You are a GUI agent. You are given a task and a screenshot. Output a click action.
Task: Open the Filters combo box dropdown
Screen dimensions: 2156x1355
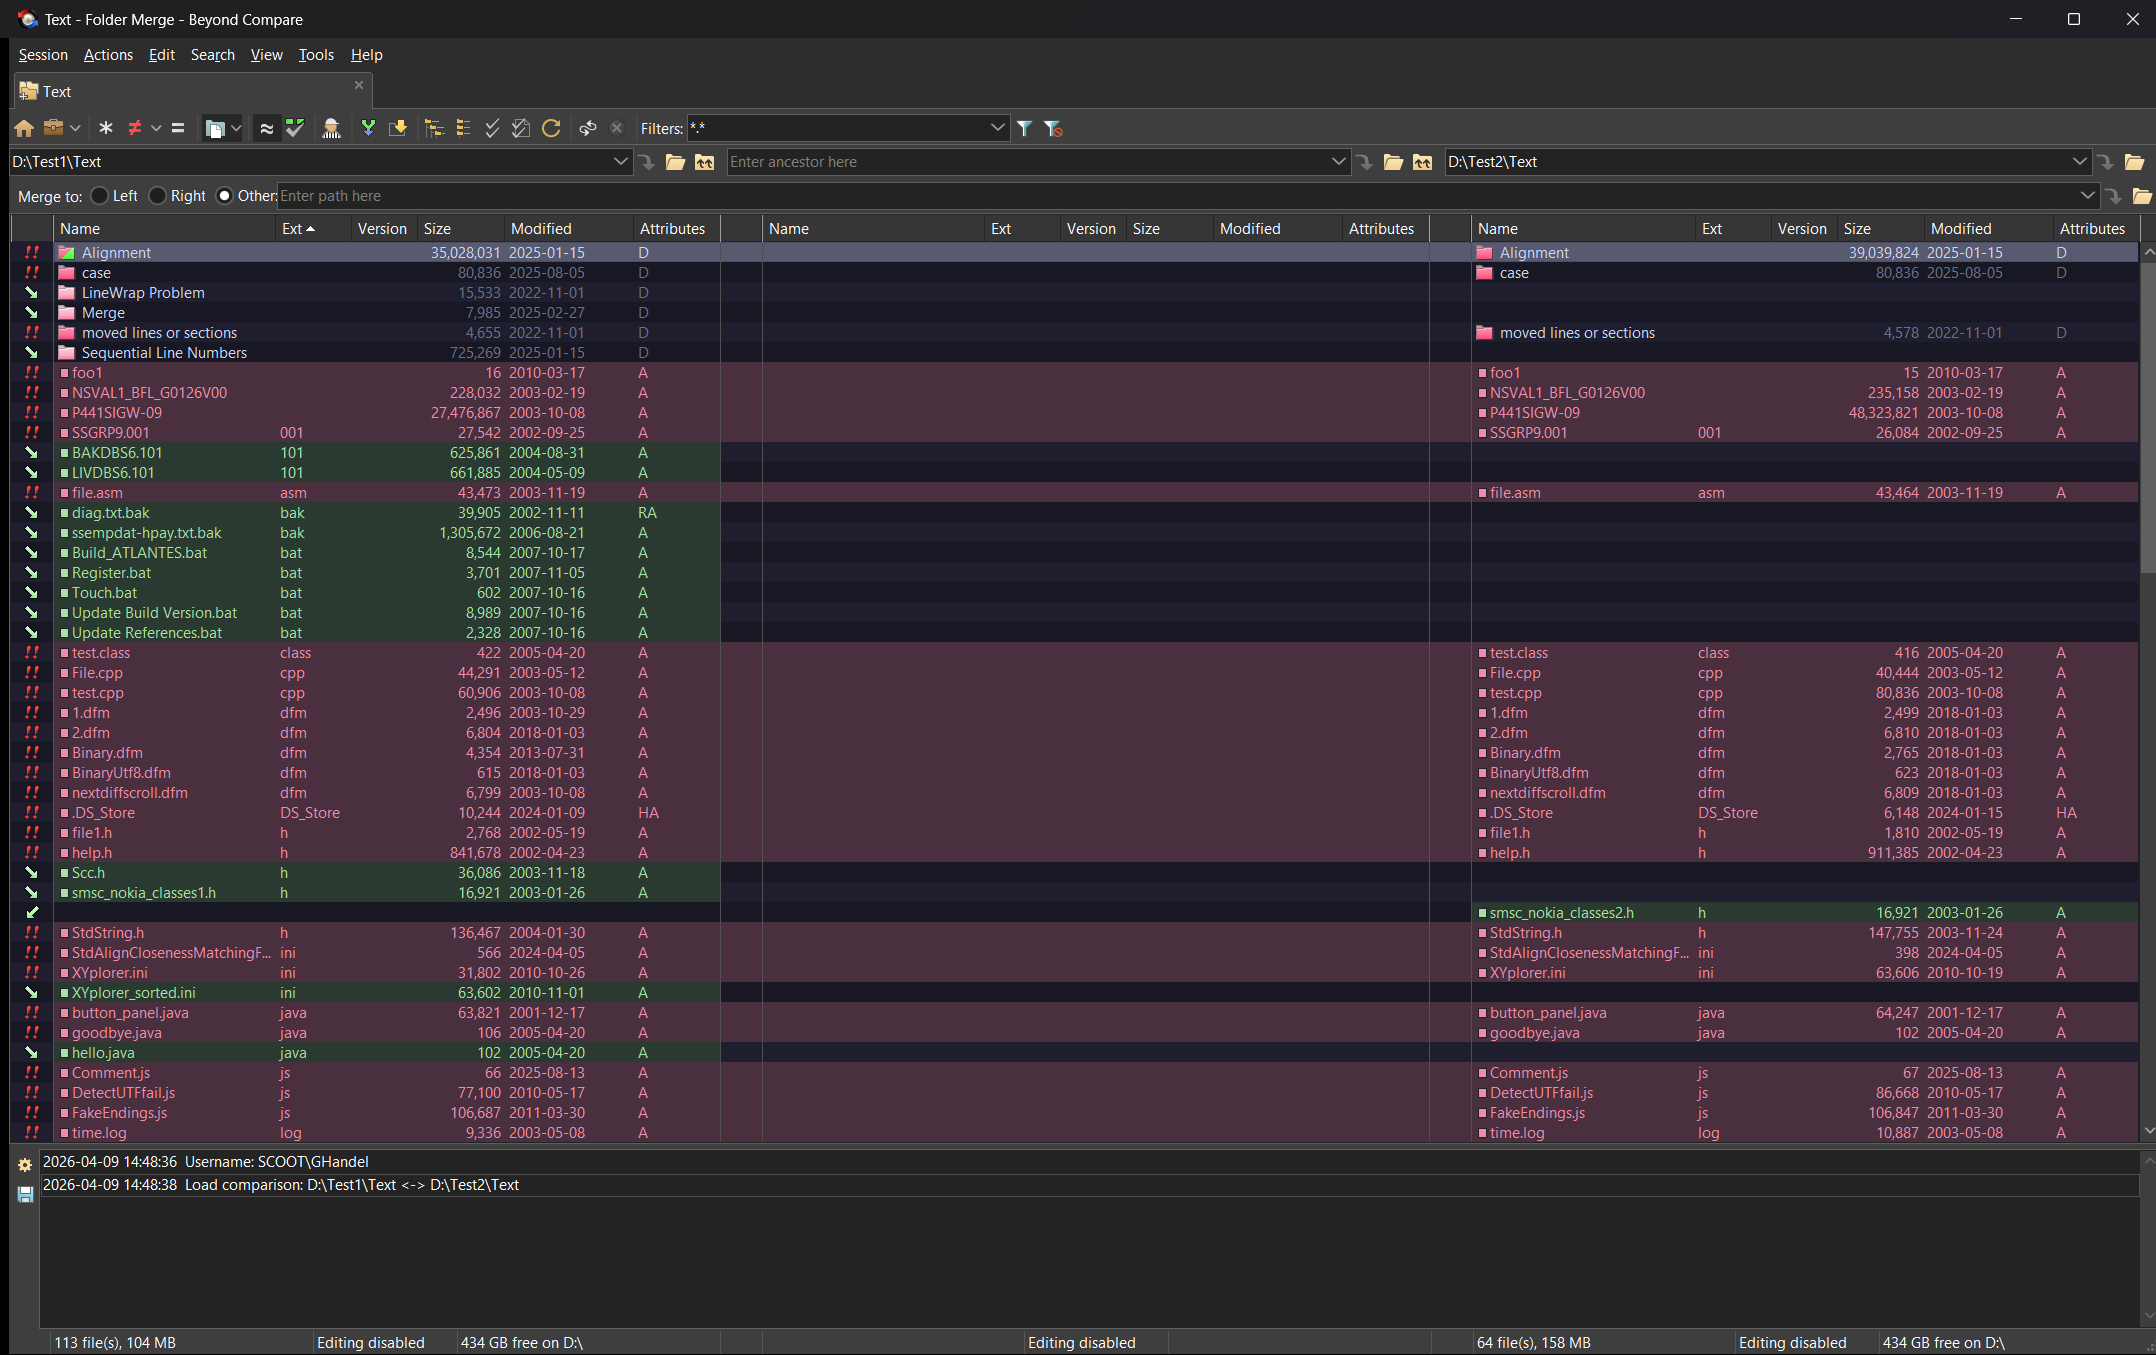coord(997,128)
